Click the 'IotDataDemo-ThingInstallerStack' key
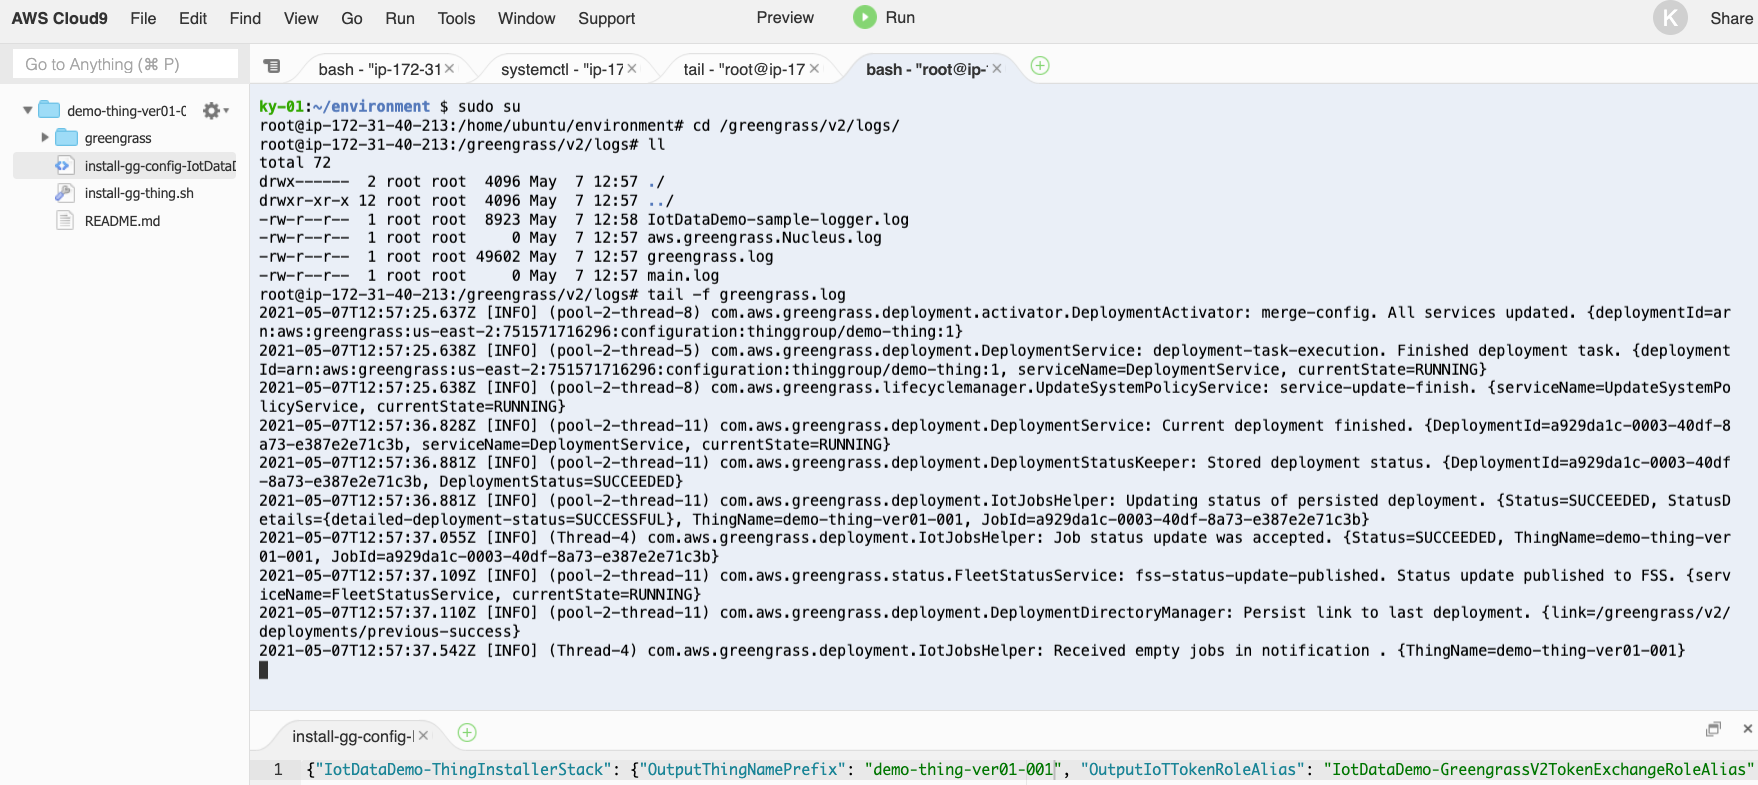The image size is (1758, 785). coord(464,769)
